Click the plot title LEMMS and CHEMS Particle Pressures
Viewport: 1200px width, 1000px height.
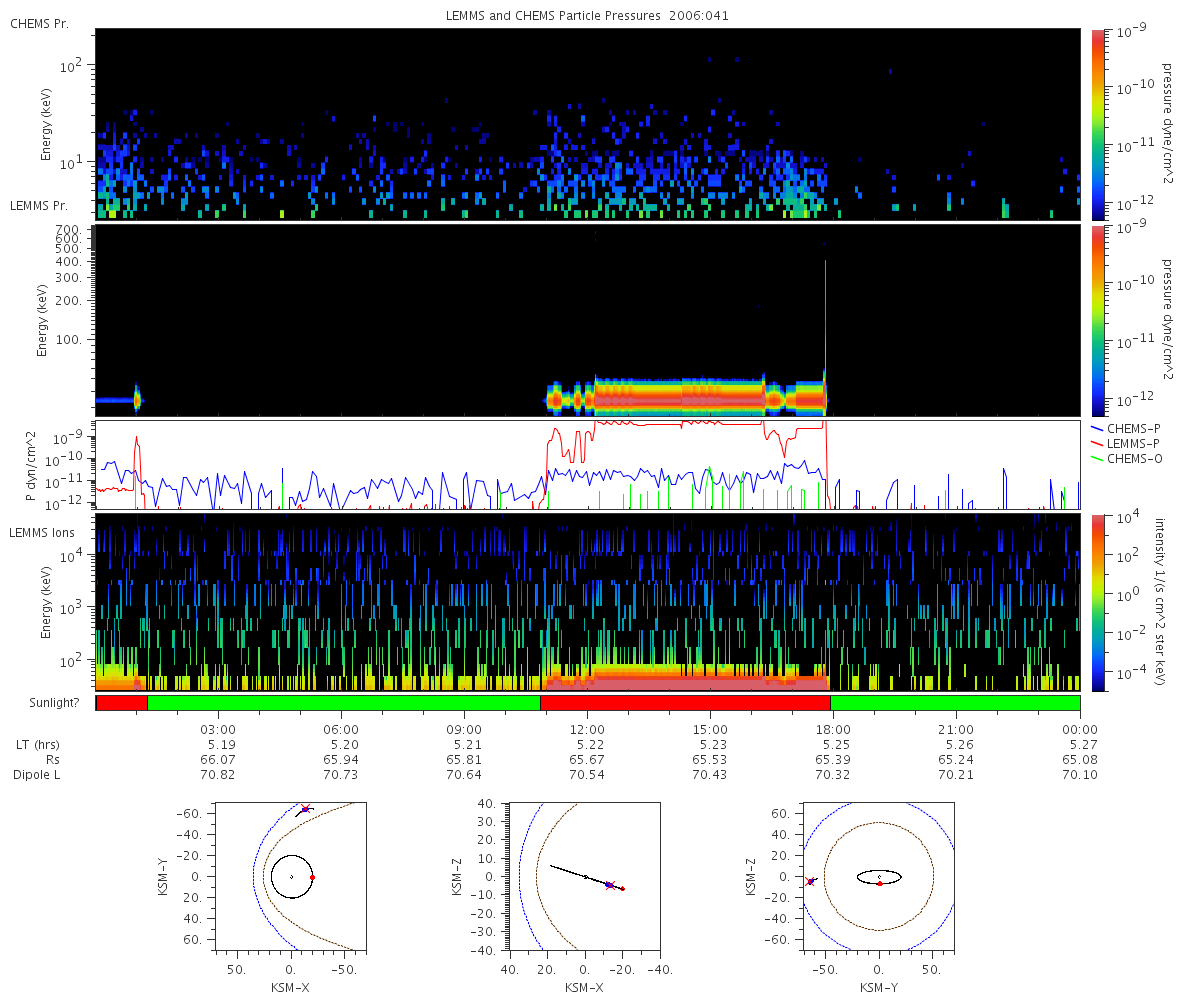(x=552, y=16)
